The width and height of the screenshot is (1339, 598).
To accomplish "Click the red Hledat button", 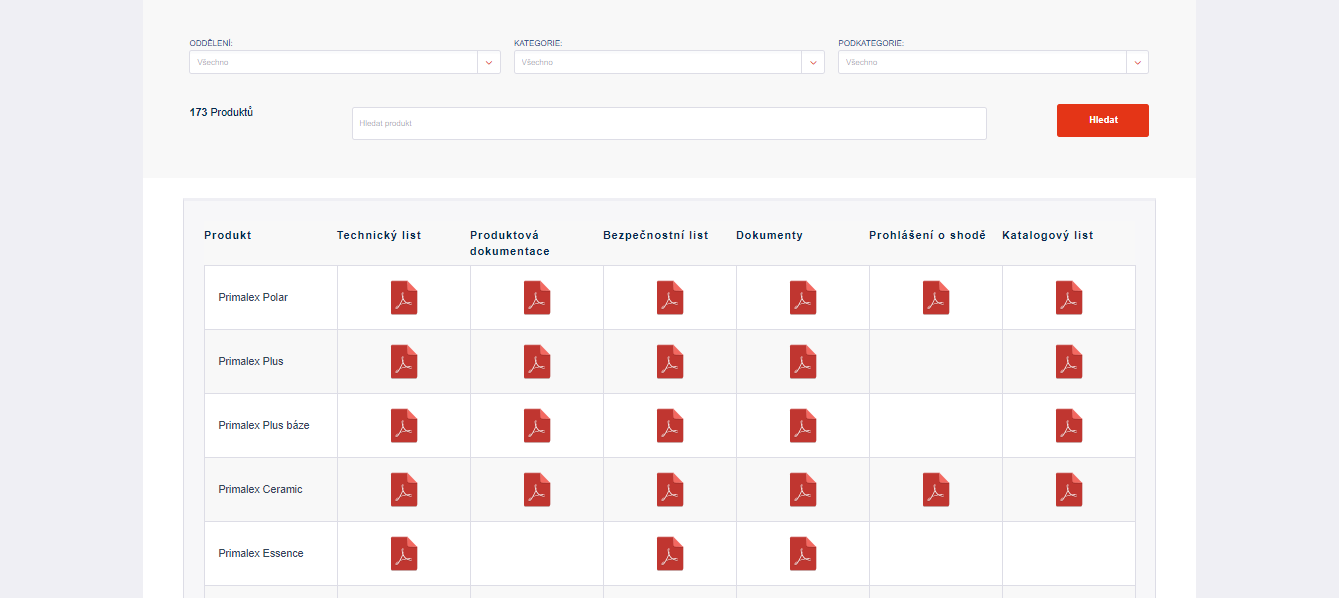I will (1102, 120).
